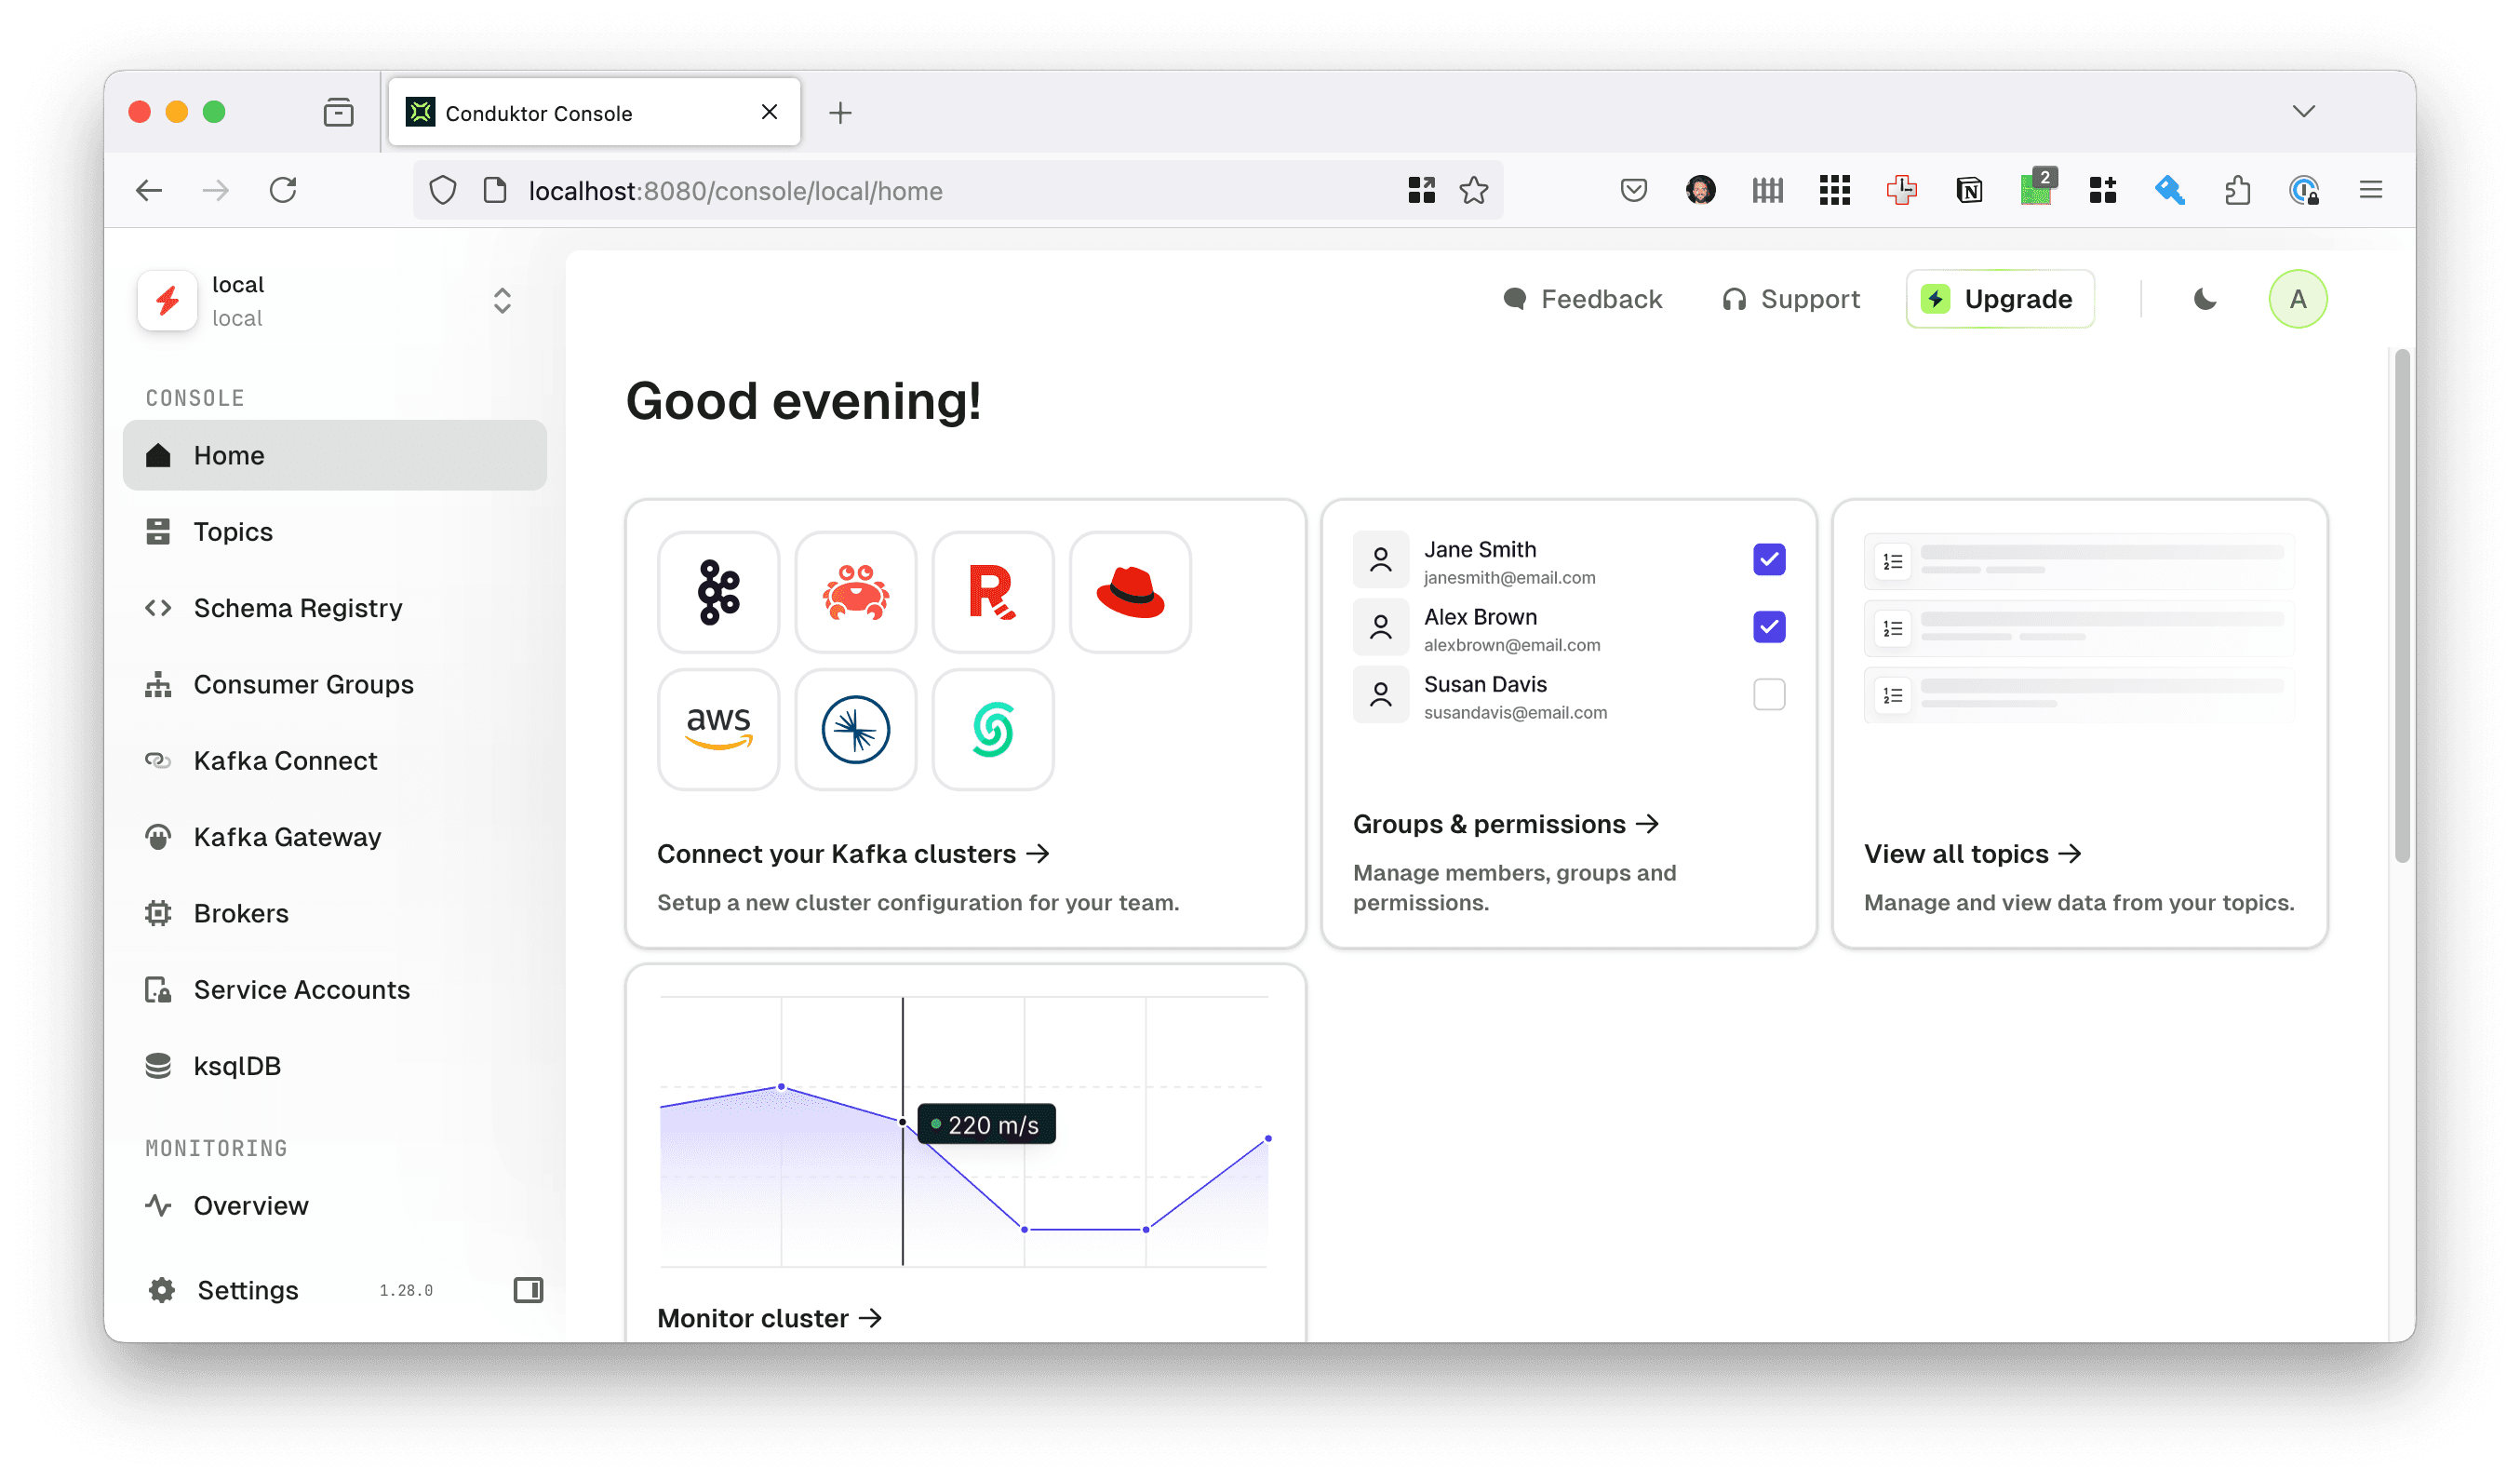Click the Feedback button
Image resolution: width=2520 pixels, height=1480 pixels.
point(1582,299)
